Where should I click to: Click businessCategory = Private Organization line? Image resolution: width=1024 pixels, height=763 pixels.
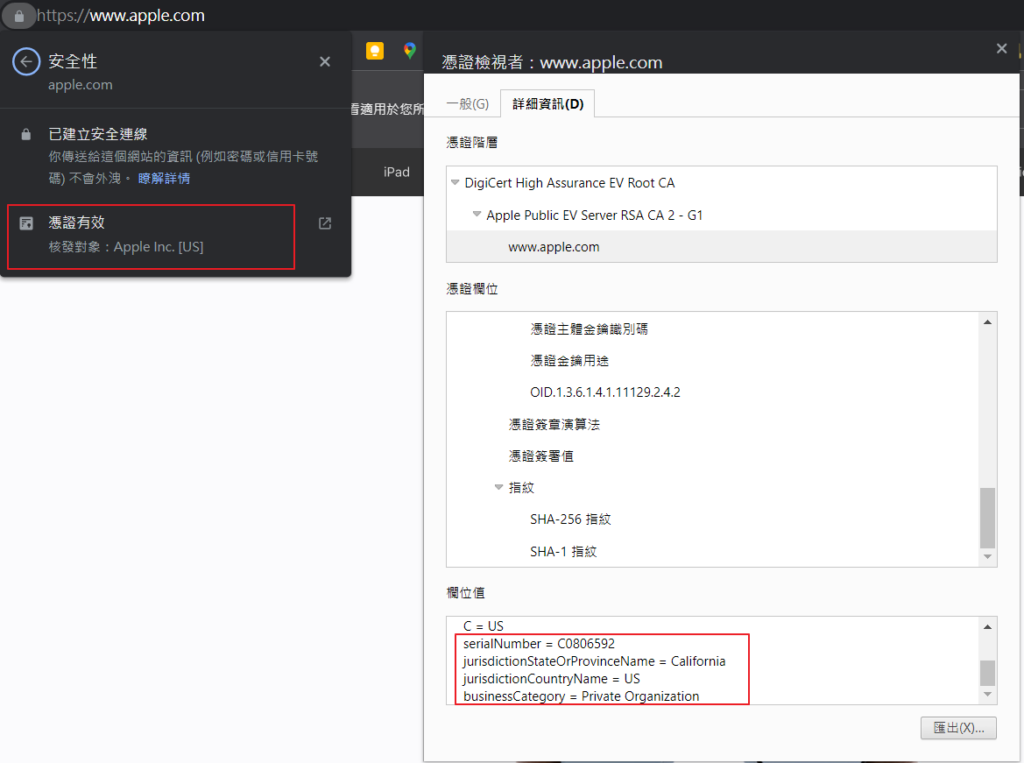(x=581, y=696)
